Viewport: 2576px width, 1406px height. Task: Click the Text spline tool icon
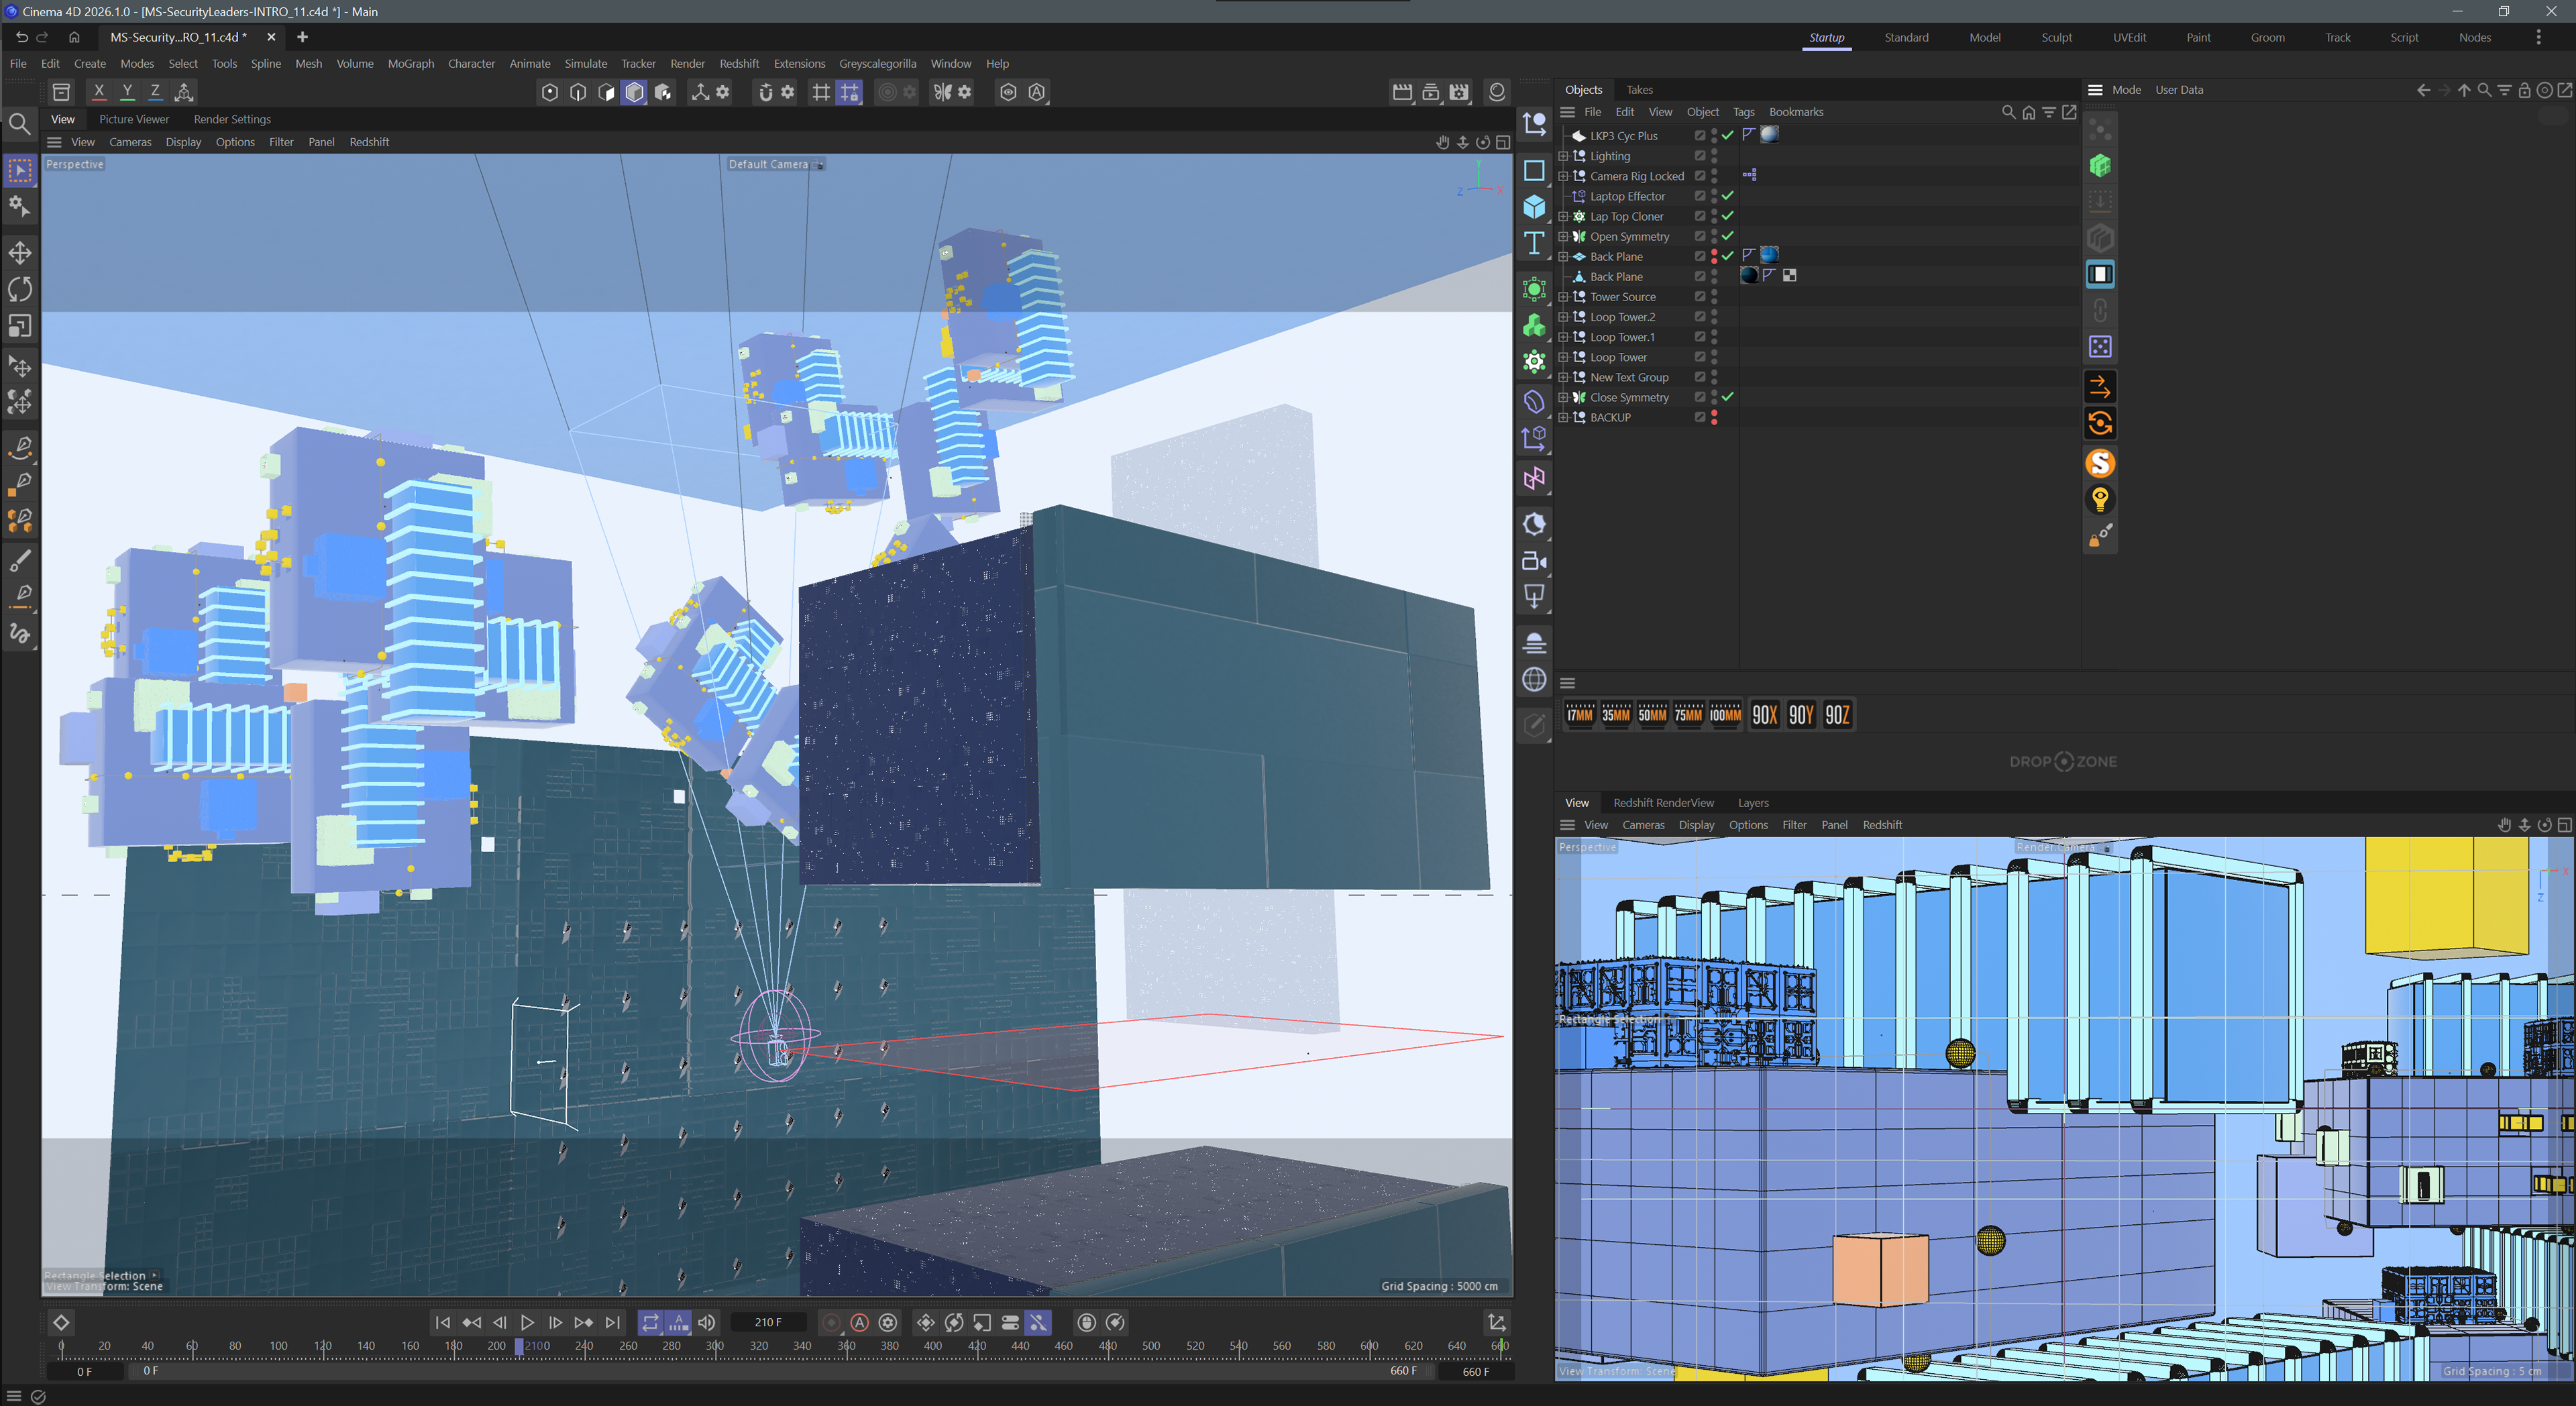coord(1534,243)
